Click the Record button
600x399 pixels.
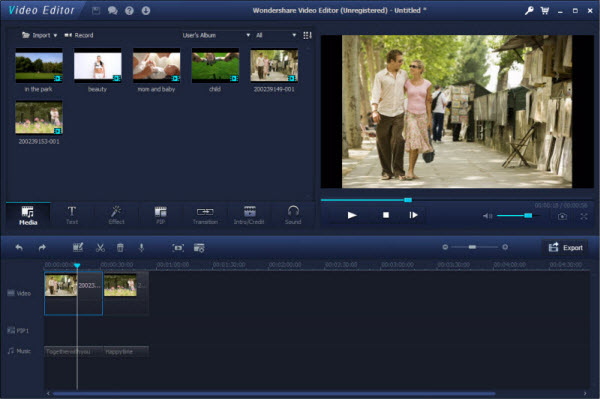(79, 35)
